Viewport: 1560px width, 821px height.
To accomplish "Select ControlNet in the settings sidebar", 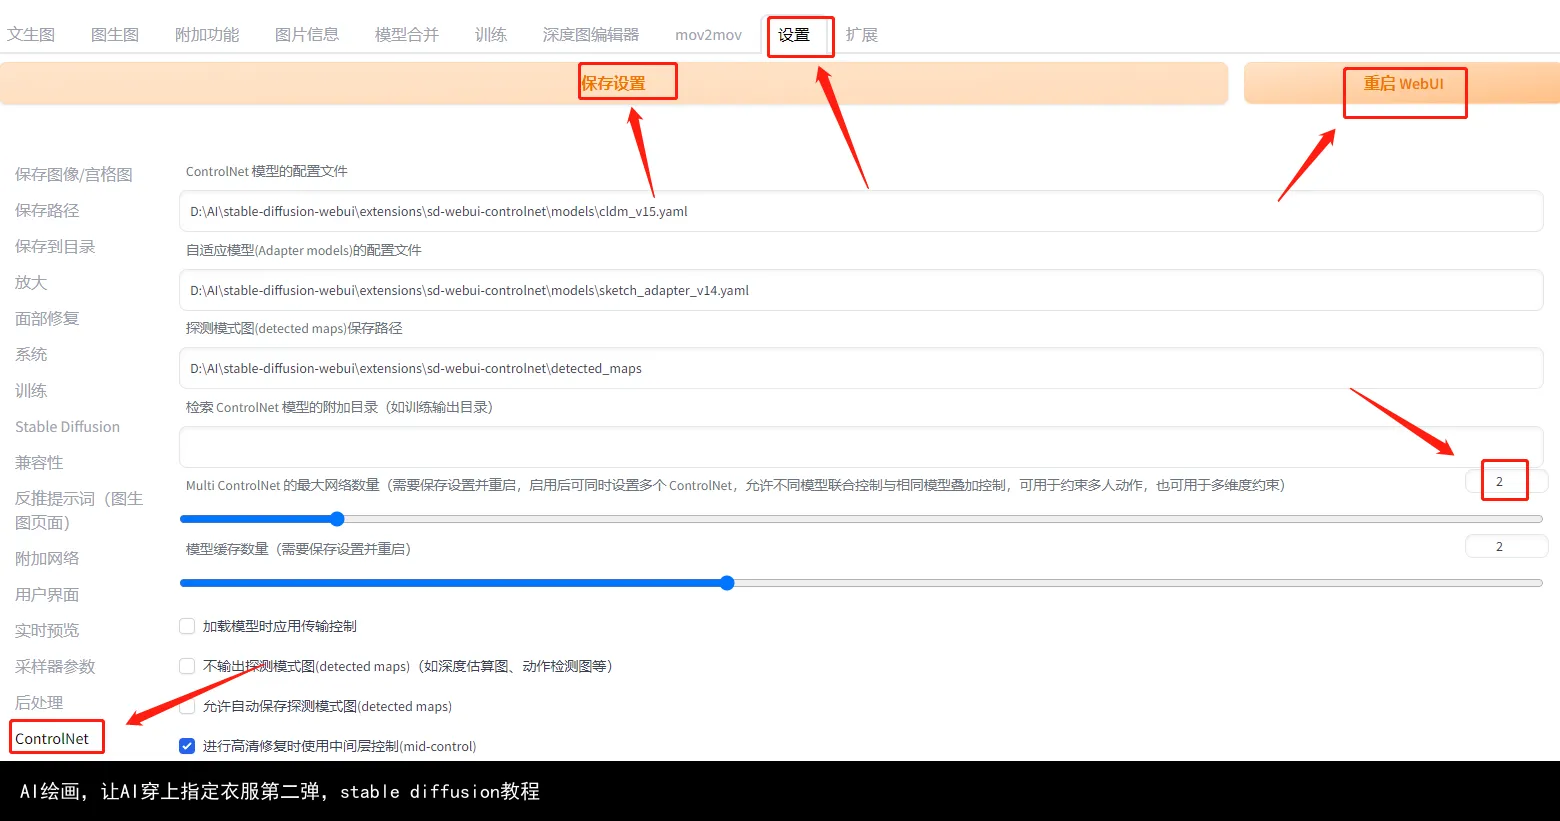I will click(52, 739).
